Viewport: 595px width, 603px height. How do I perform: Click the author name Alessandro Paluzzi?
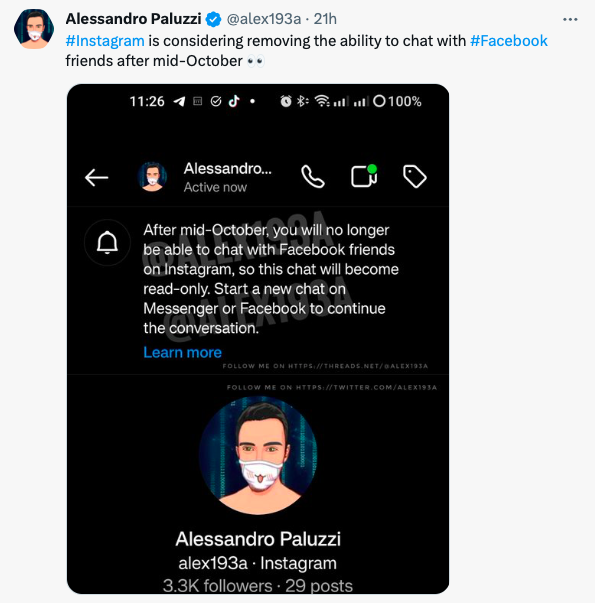coord(133,19)
